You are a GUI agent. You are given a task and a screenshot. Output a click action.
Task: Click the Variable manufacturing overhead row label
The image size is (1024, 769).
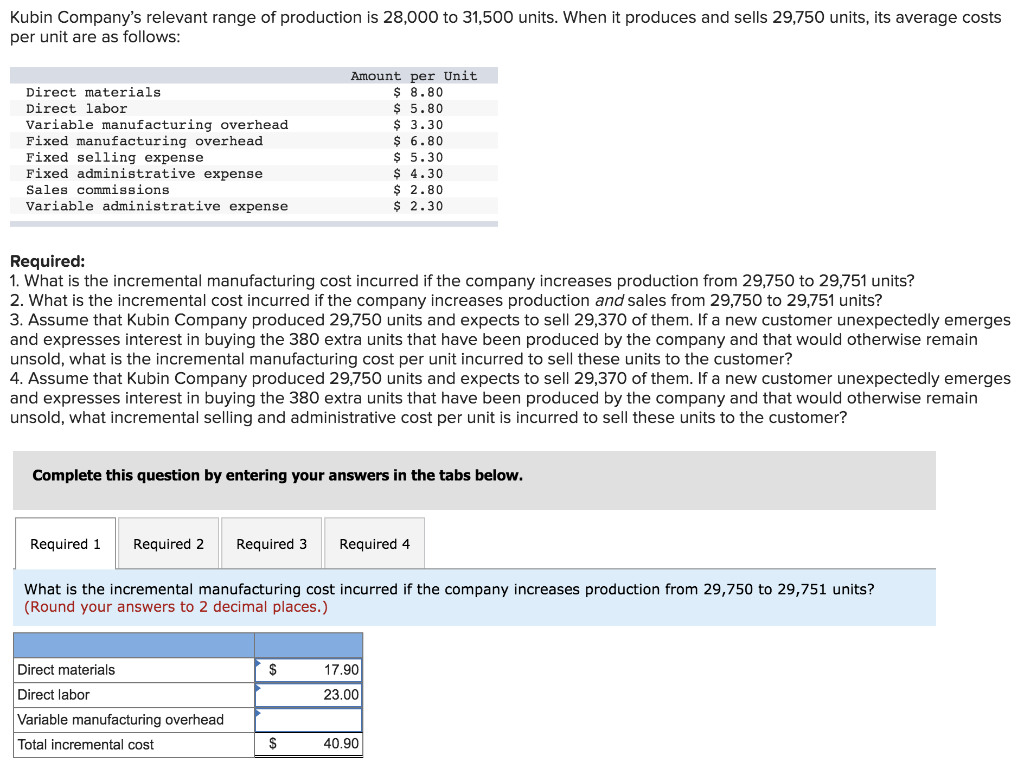(120, 719)
